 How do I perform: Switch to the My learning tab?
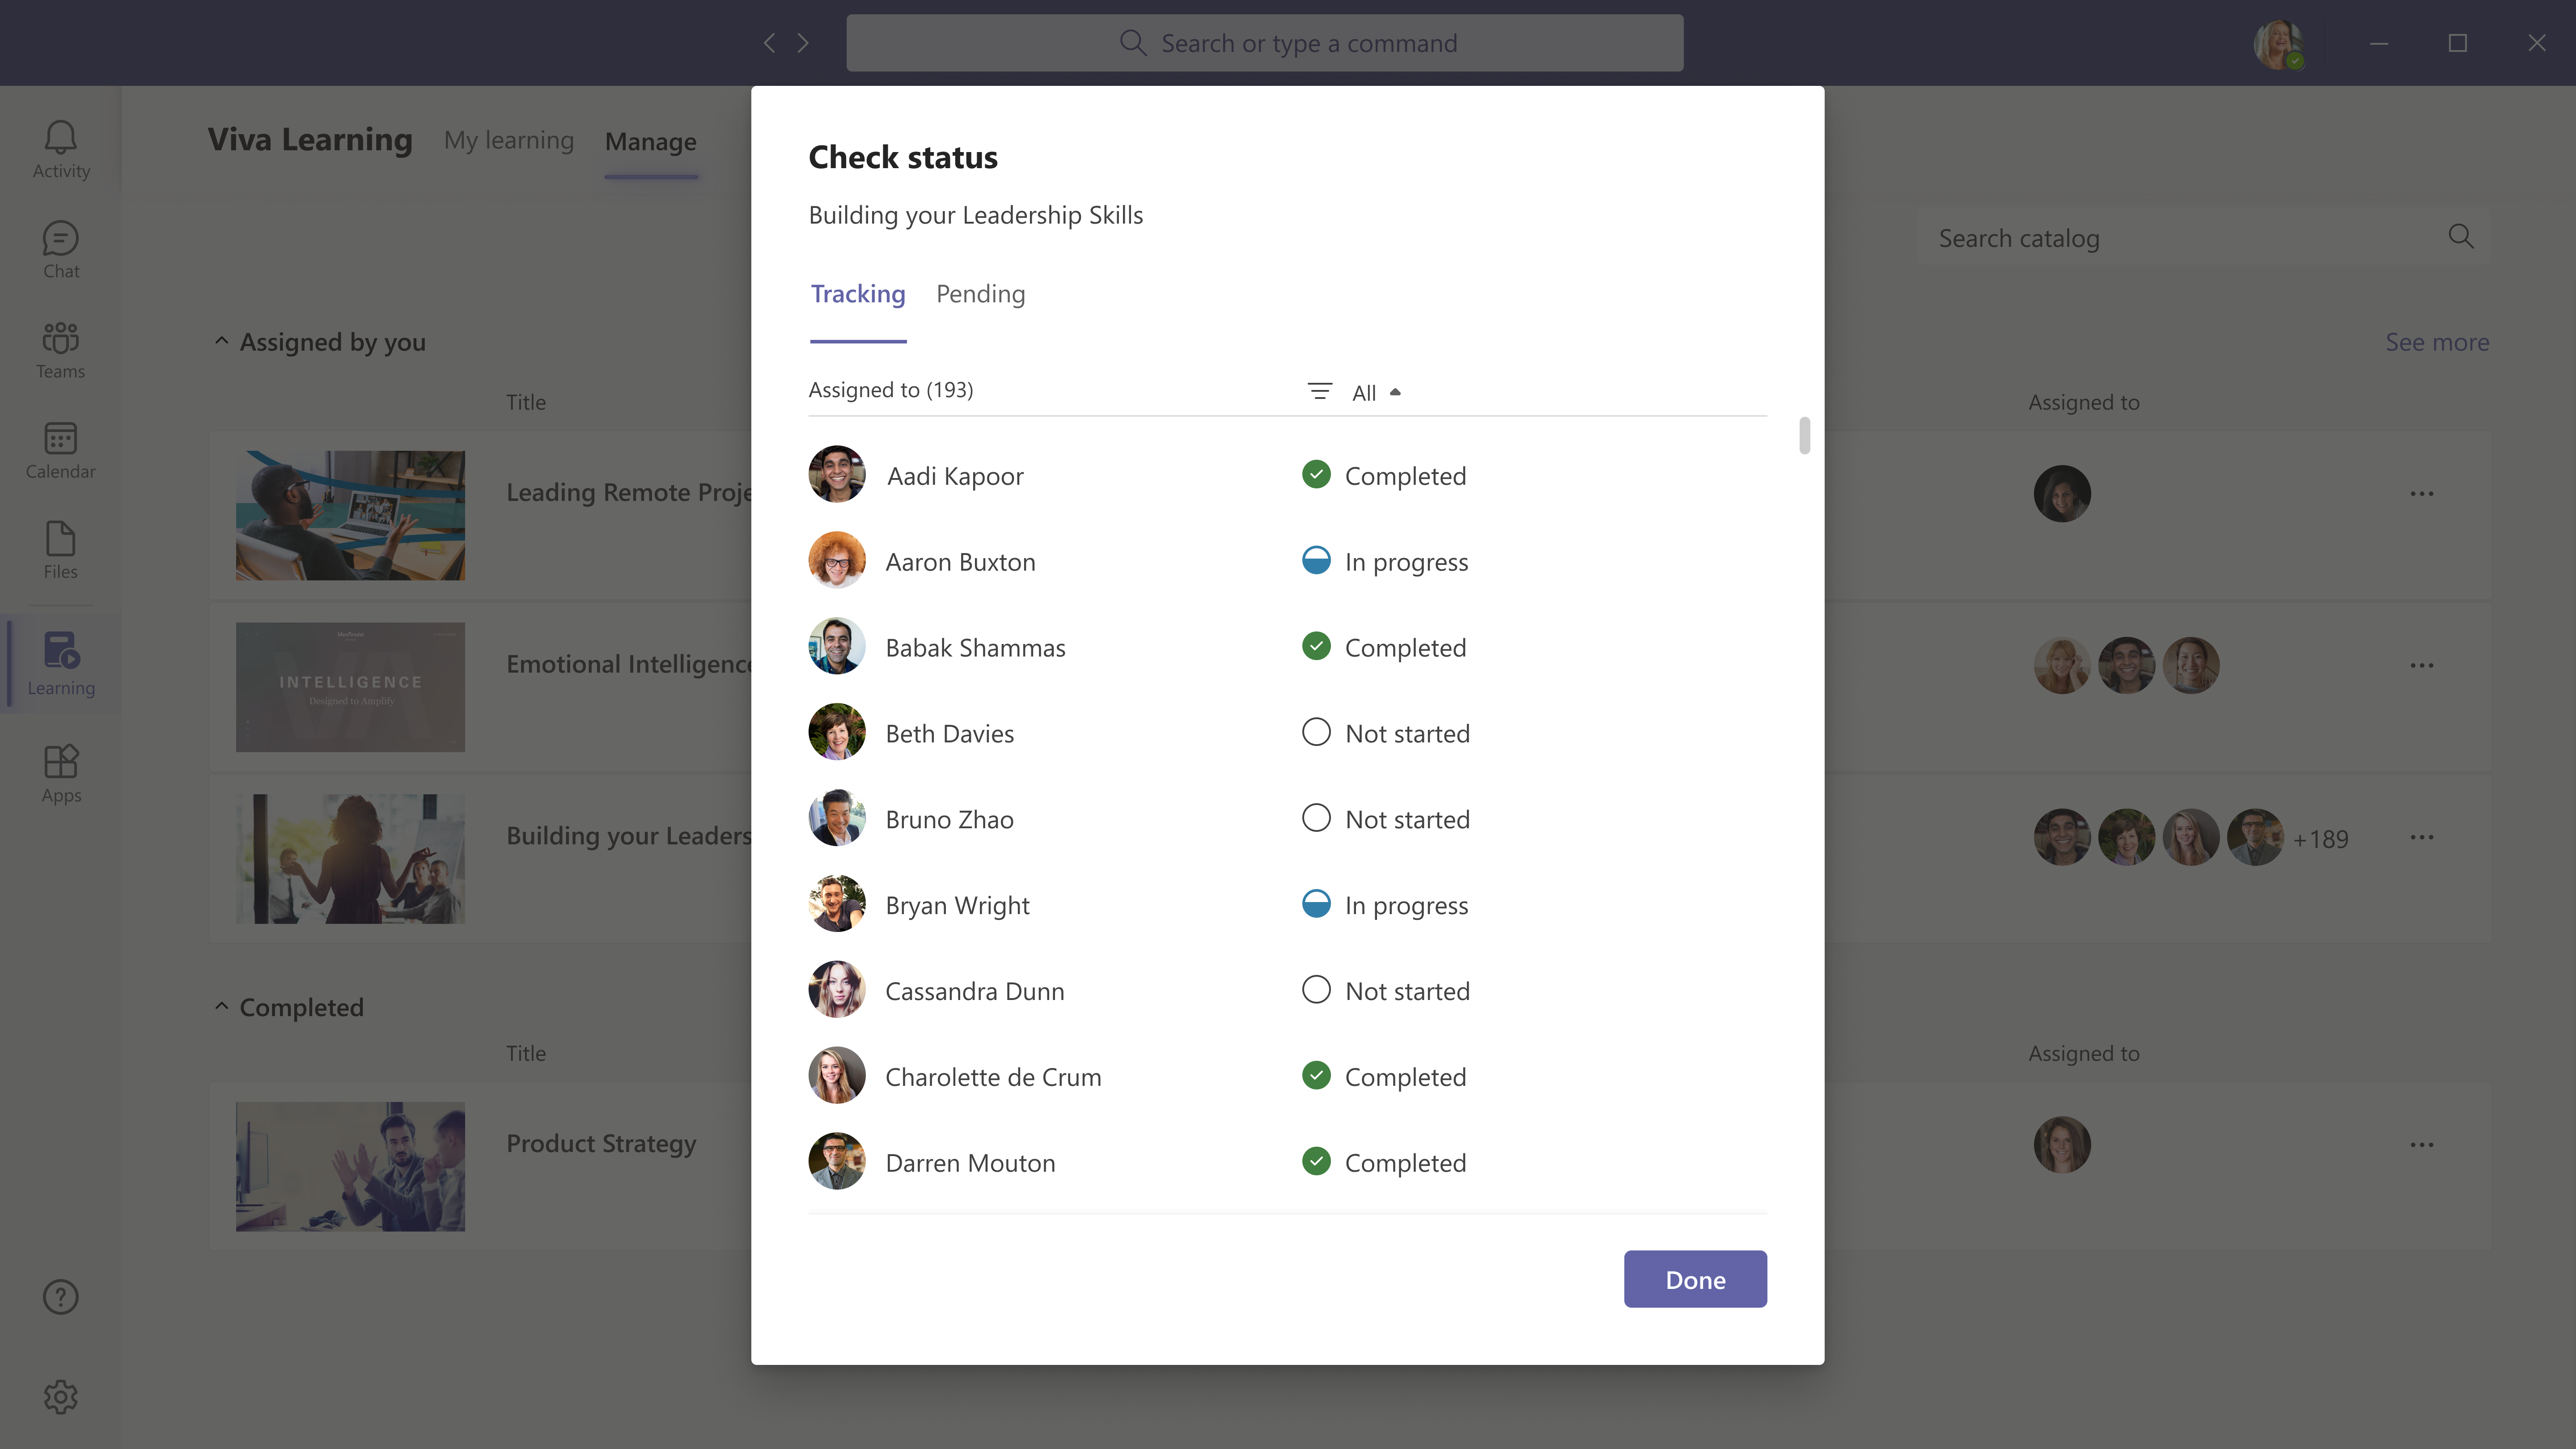[509, 141]
